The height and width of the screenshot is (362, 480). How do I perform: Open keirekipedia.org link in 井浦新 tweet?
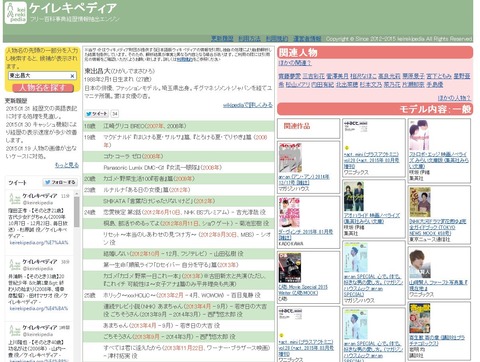(x=39, y=308)
